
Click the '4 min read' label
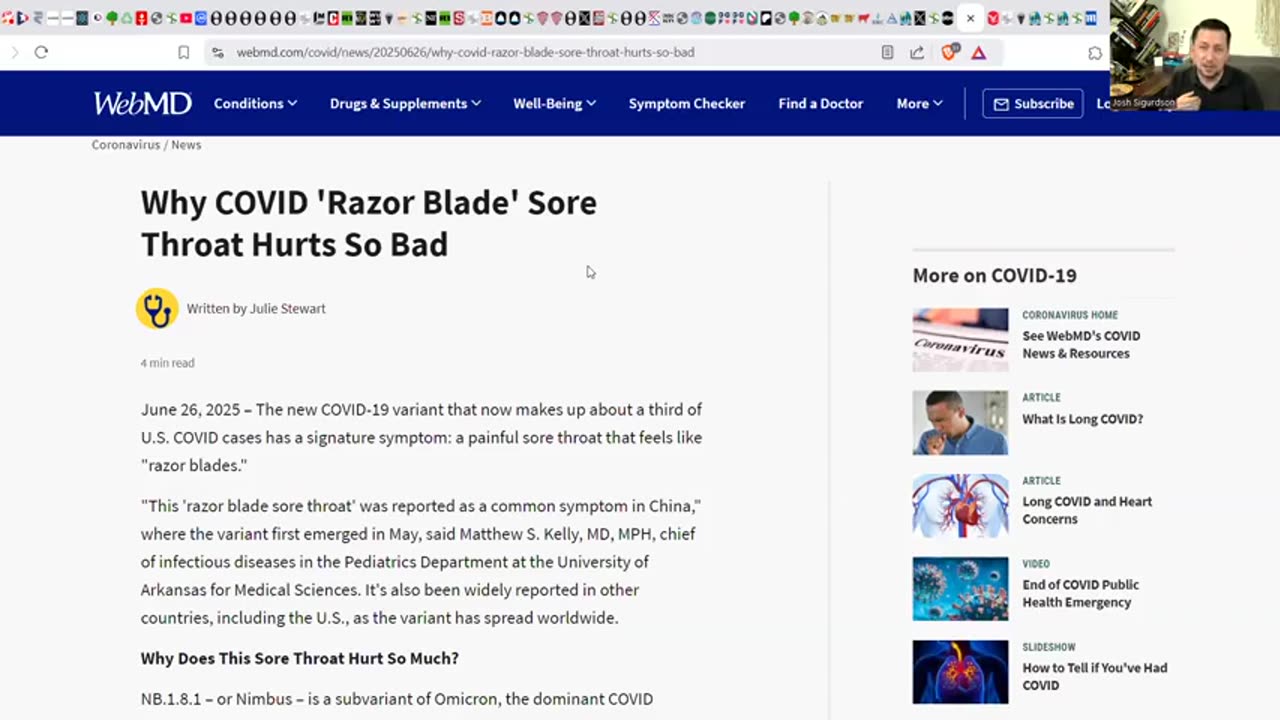point(167,363)
